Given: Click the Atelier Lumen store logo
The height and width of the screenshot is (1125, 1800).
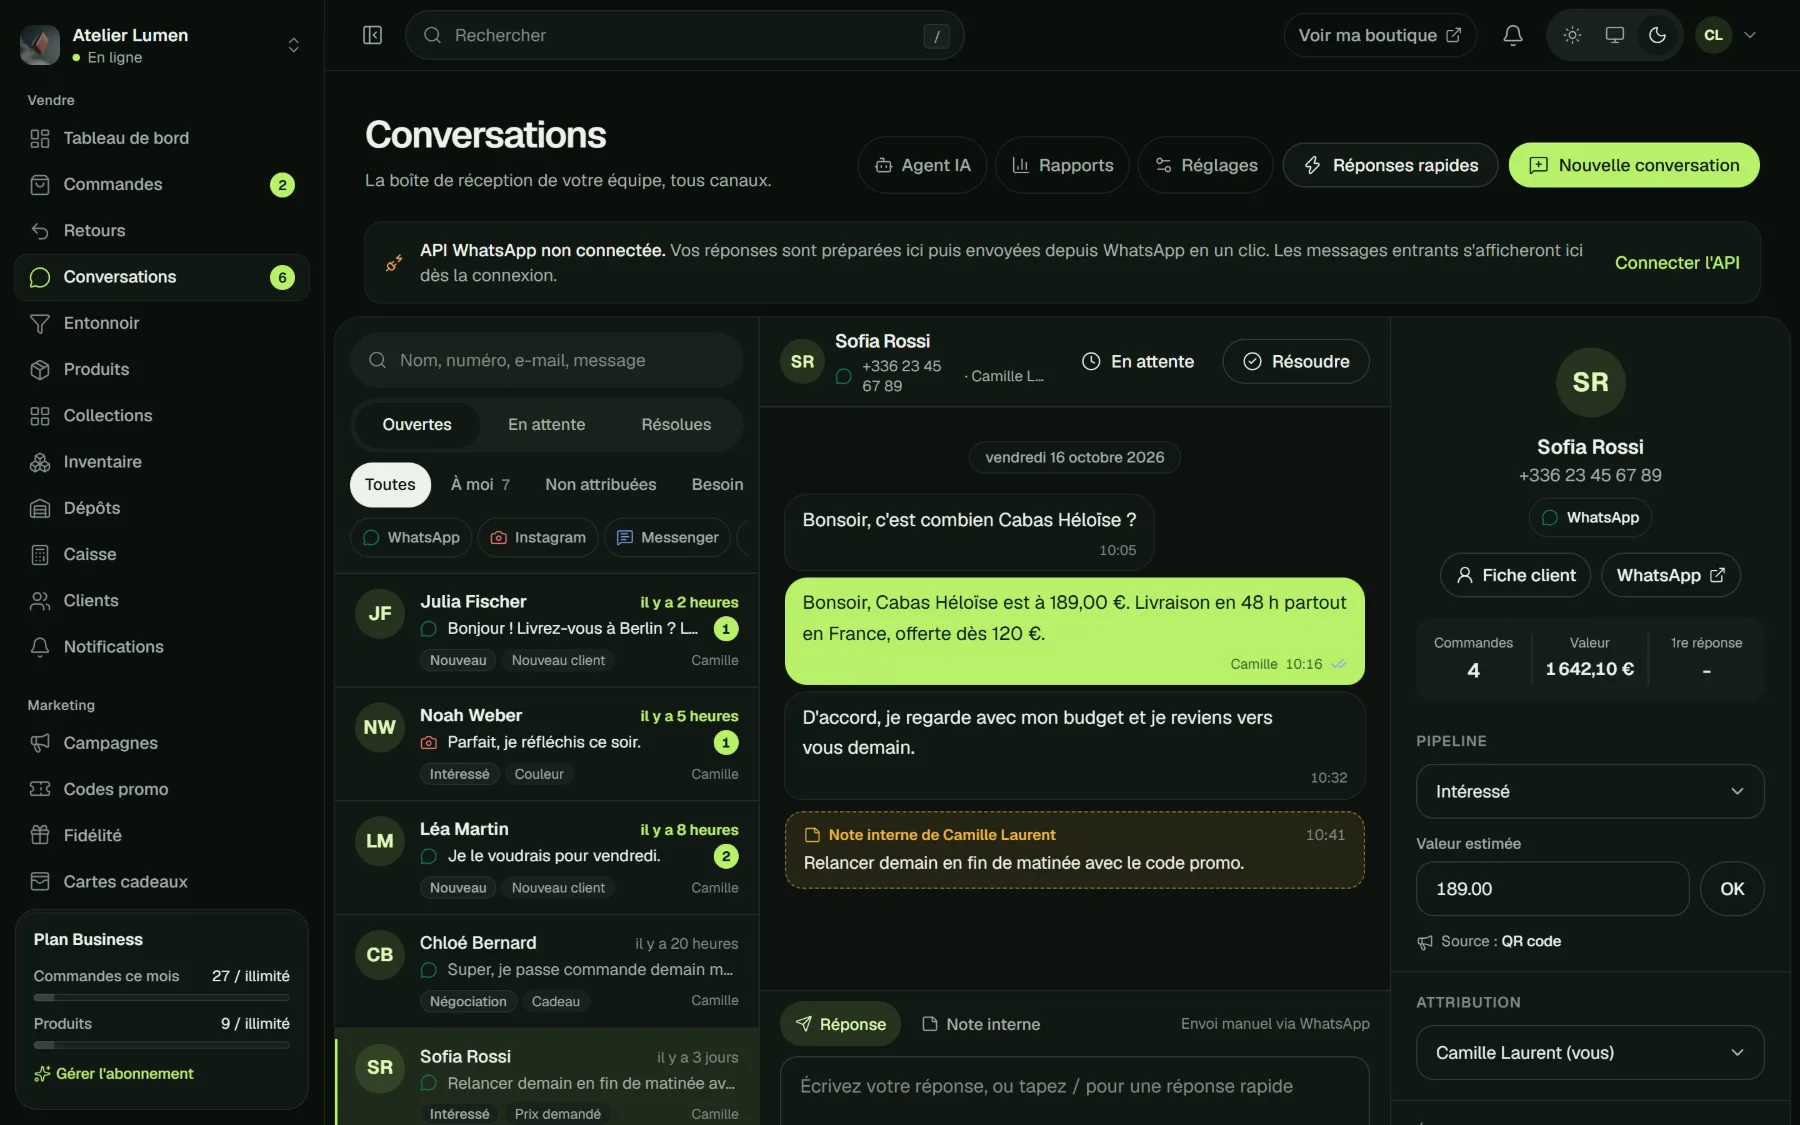Looking at the screenshot, I should pos(40,45).
